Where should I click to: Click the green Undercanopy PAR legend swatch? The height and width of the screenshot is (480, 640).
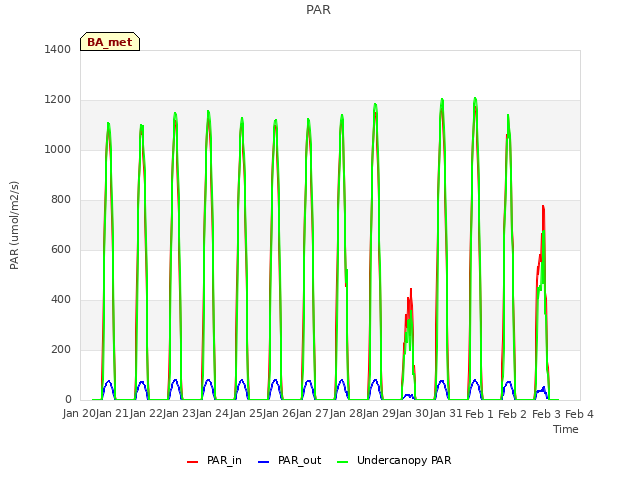tap(343, 462)
